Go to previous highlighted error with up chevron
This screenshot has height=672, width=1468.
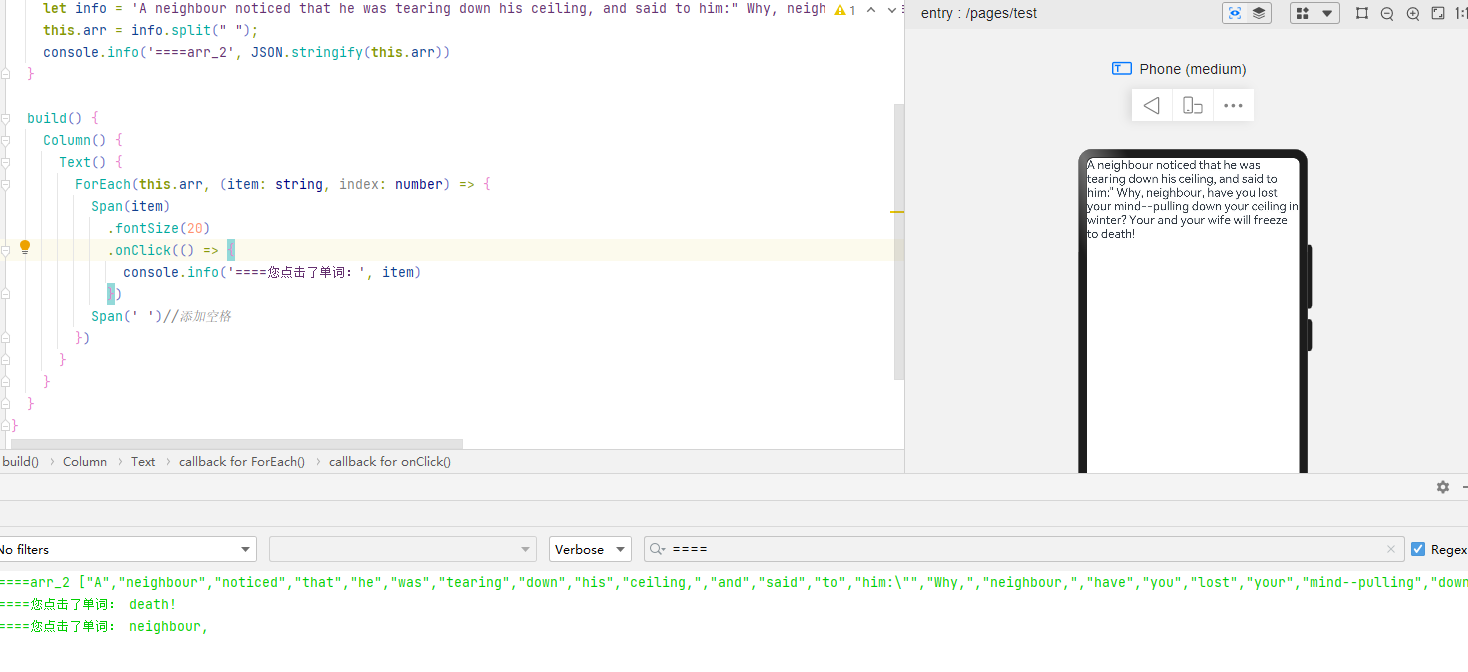(x=871, y=9)
